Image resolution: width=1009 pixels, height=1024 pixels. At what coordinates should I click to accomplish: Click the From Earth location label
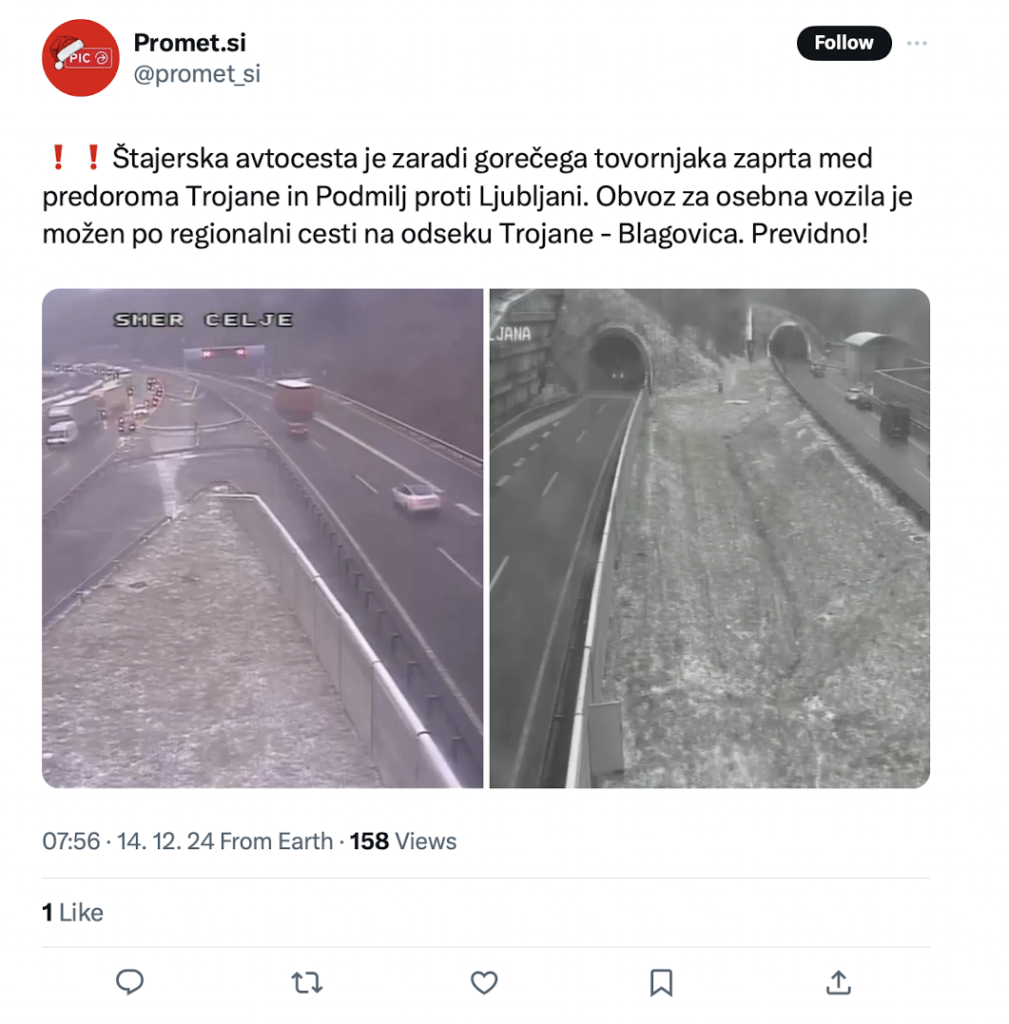click(x=276, y=841)
